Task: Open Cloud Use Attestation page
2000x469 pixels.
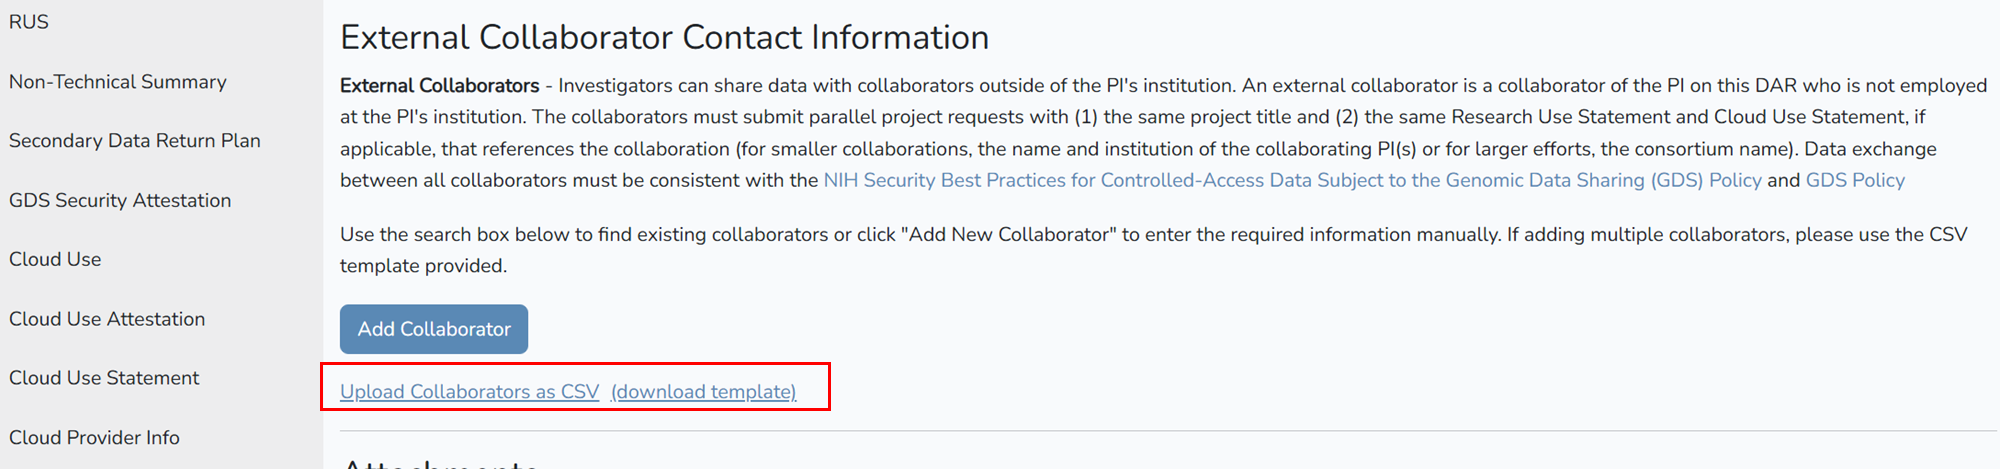Action: (x=107, y=319)
